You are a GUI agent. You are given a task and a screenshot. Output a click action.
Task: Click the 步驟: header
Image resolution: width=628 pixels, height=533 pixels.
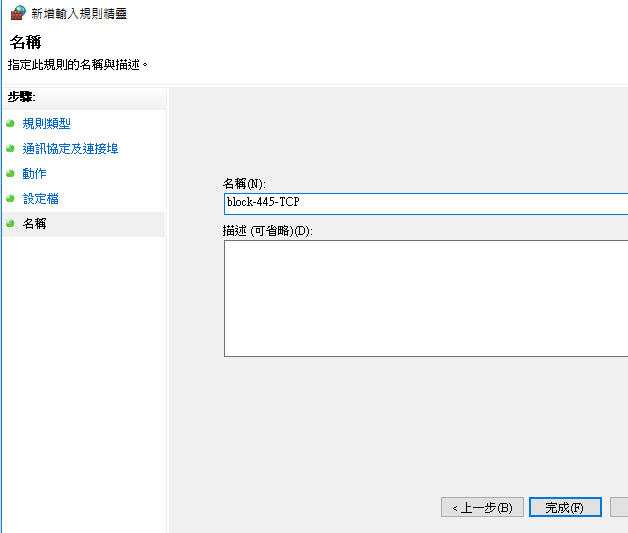point(22,97)
